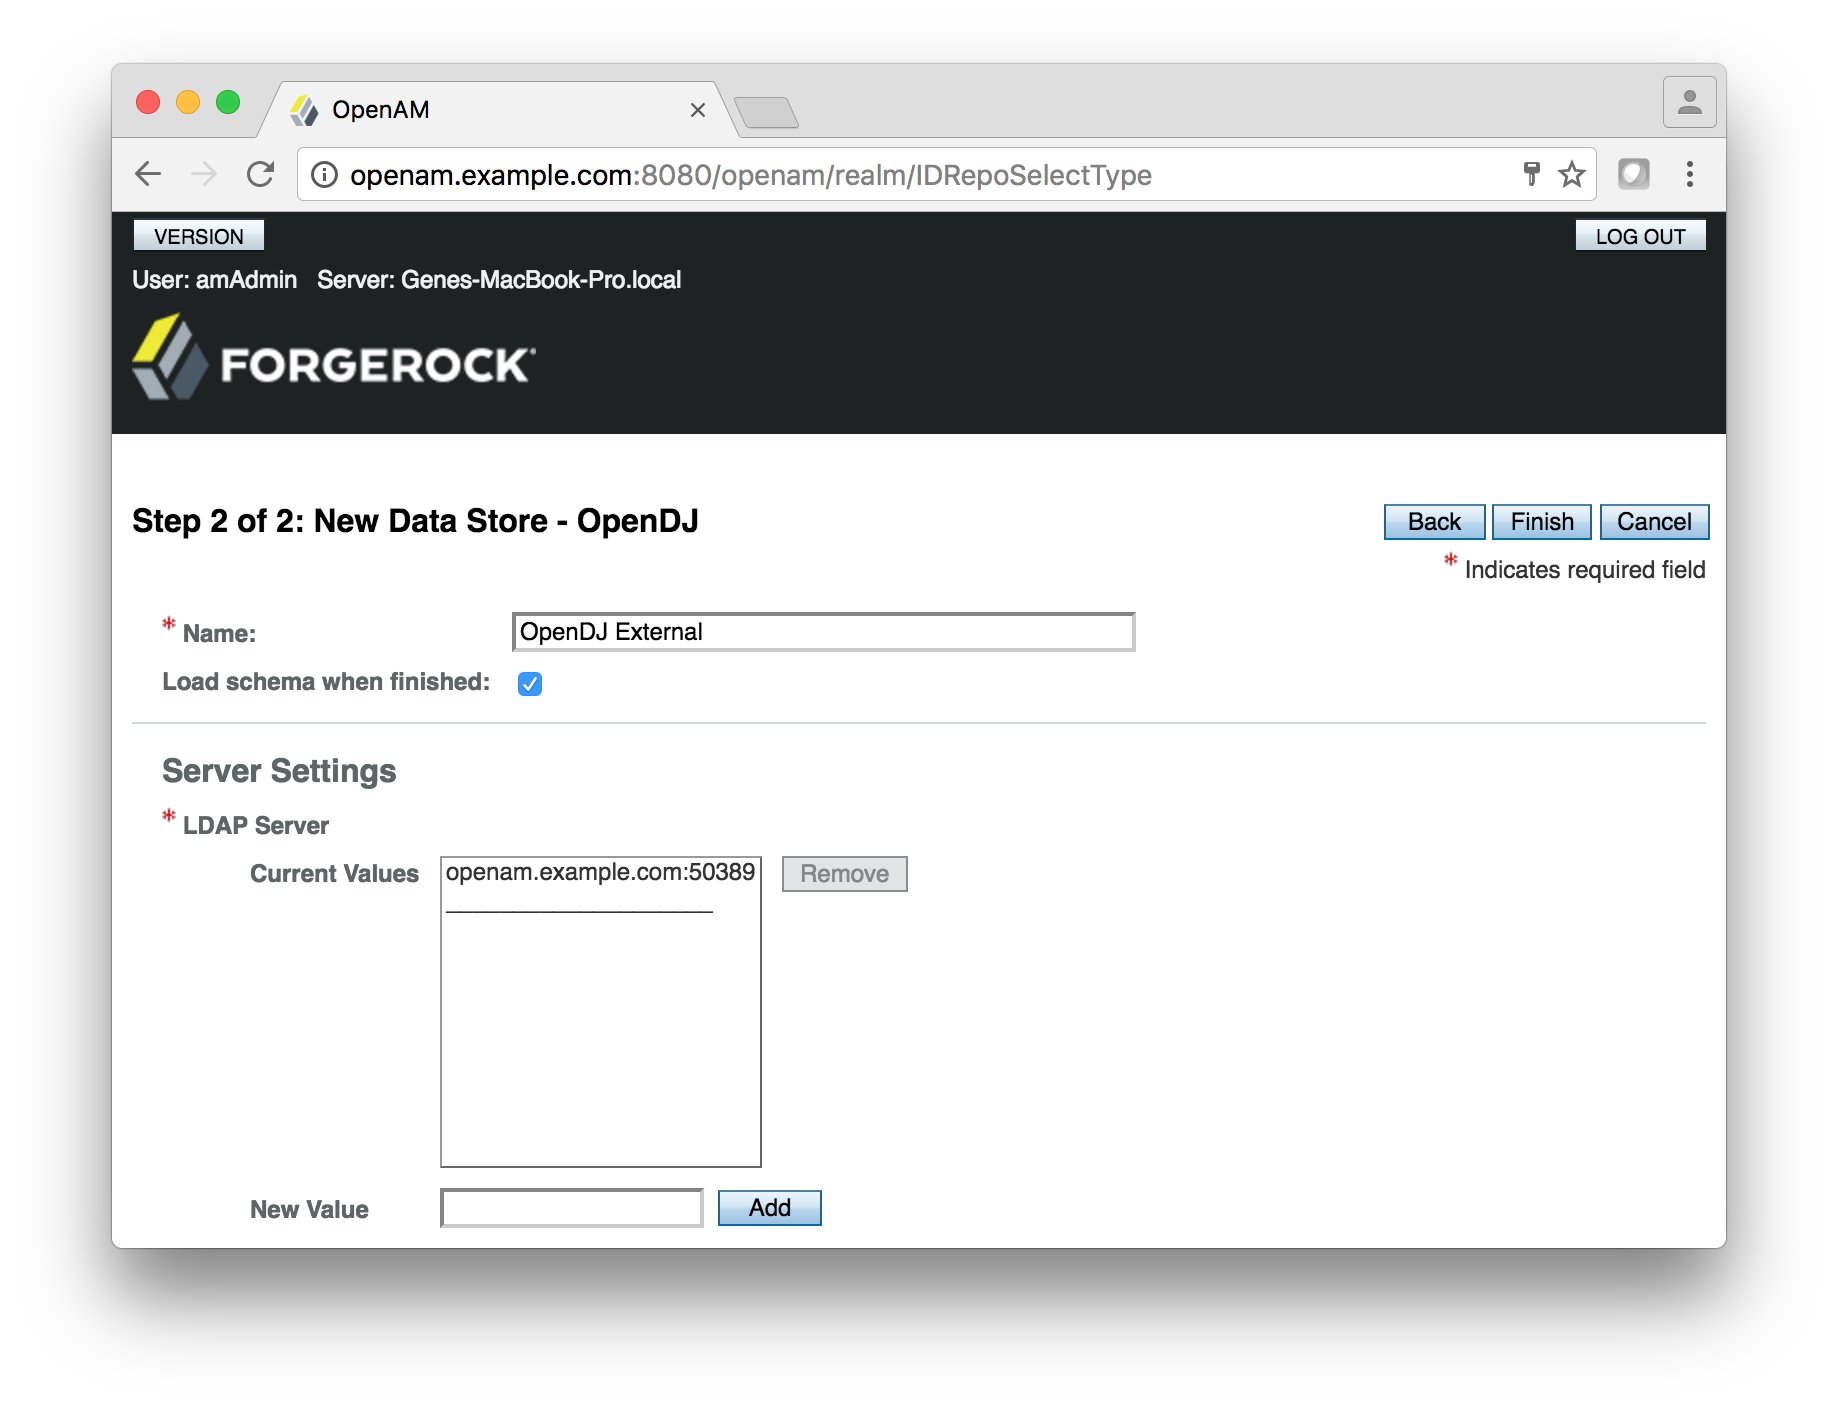
Task: Click the macOS yellow minimize button
Action: pyautogui.click(x=188, y=102)
